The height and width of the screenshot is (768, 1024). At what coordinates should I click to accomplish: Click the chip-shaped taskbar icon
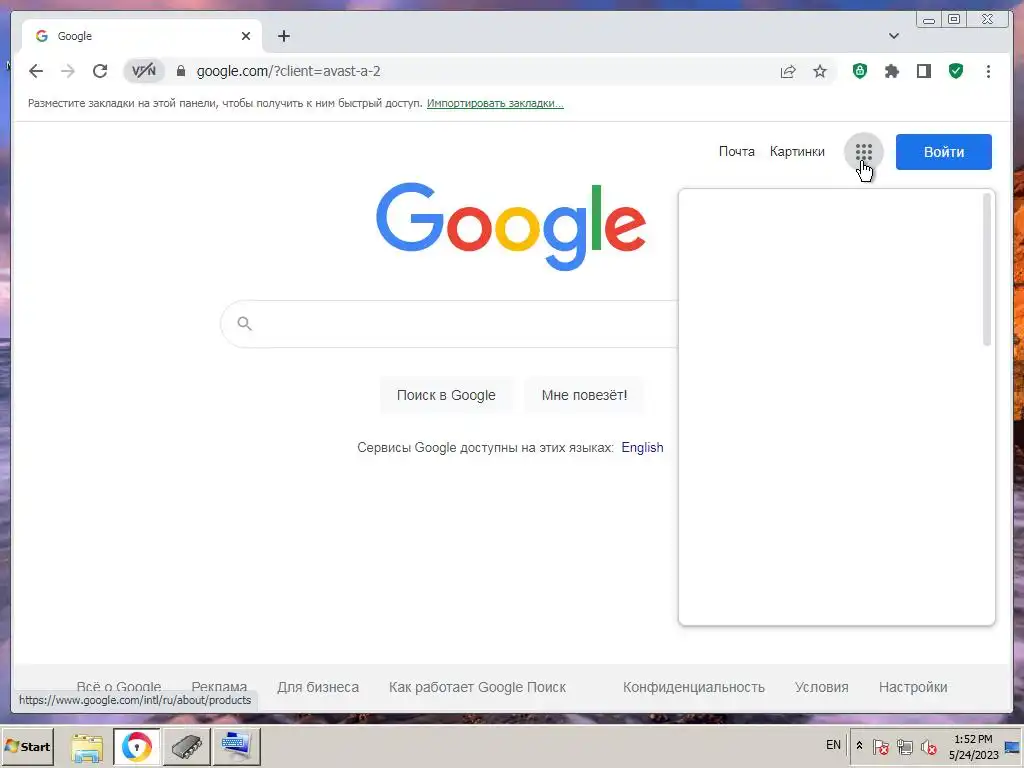[186, 746]
